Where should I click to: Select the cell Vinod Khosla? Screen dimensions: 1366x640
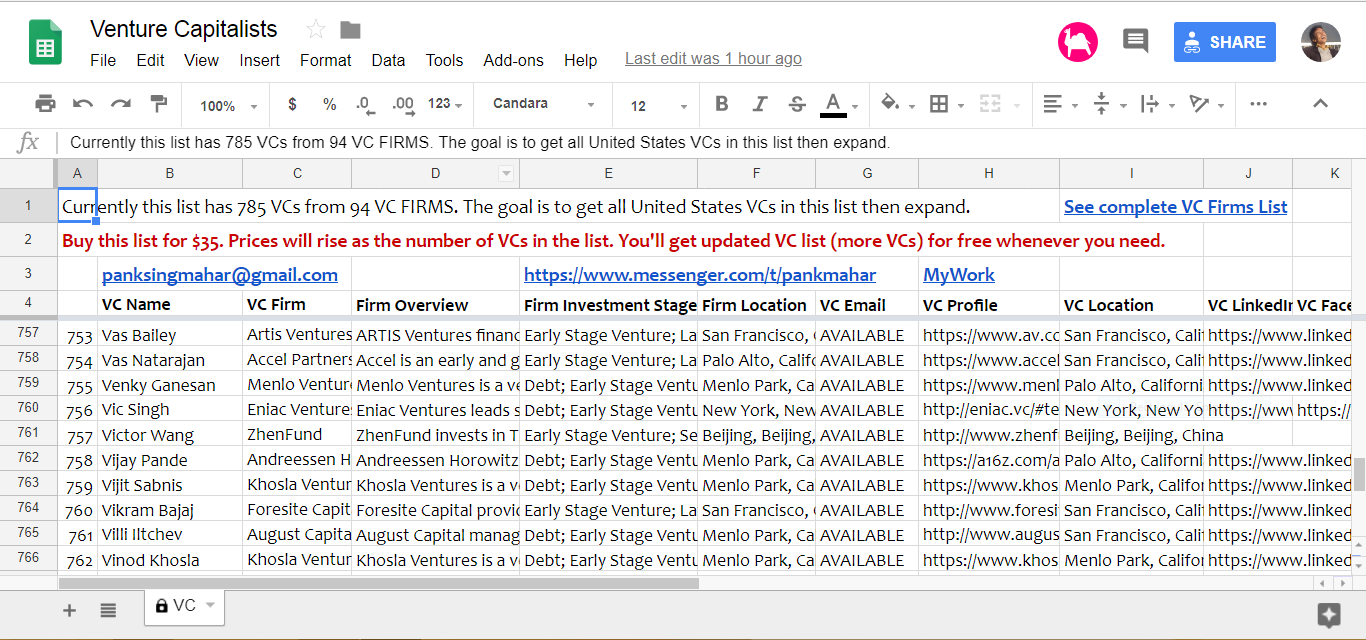click(x=170, y=560)
